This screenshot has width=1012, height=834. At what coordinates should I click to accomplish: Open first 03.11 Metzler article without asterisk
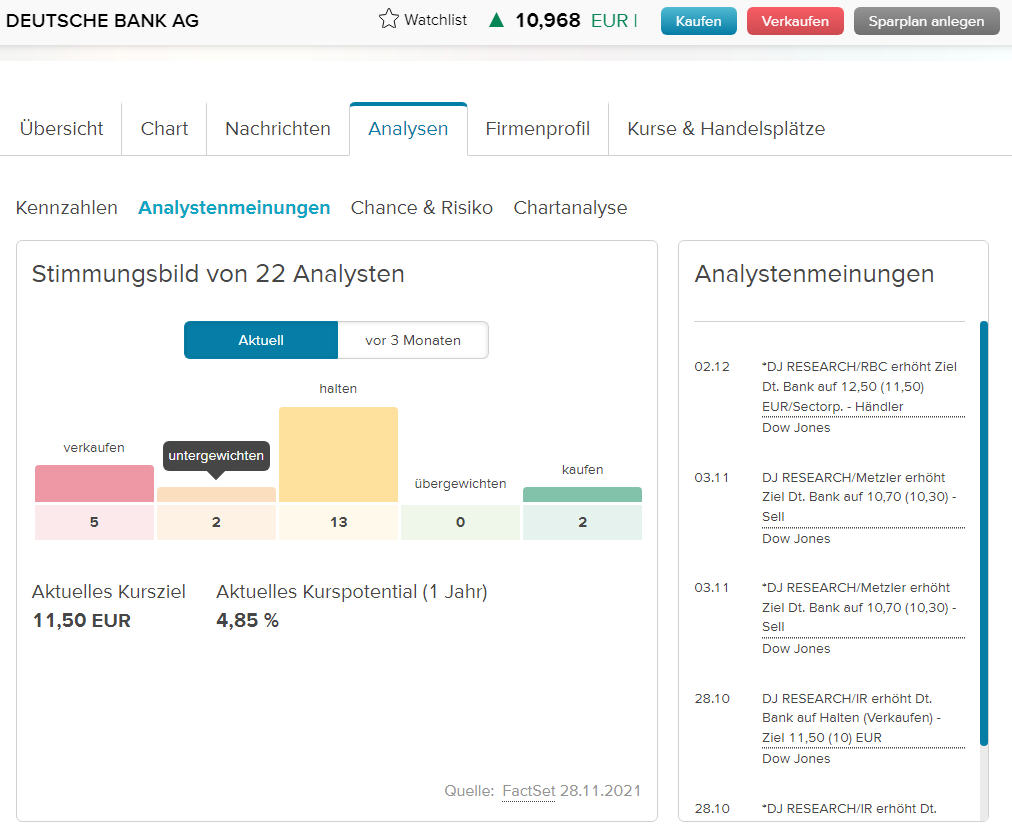pyautogui.click(x=863, y=497)
